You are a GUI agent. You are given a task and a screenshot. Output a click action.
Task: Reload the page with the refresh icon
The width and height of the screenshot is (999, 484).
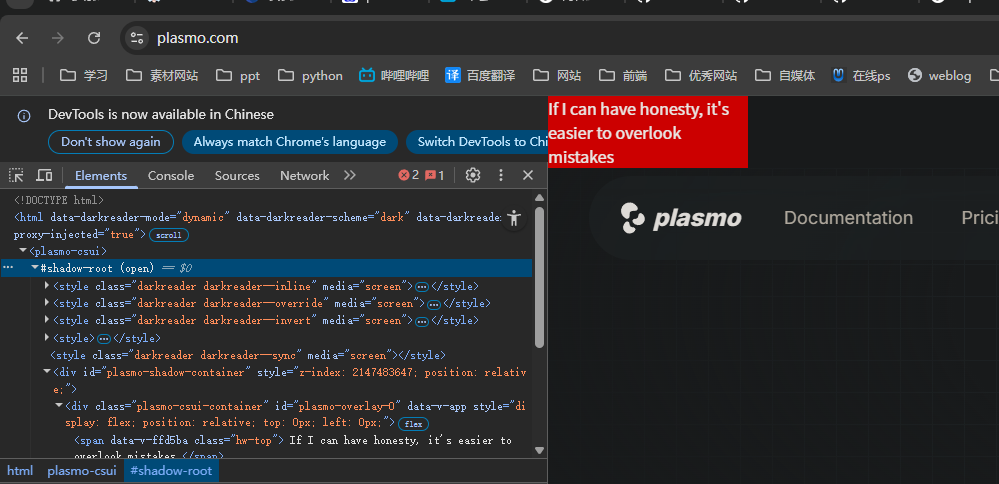(94, 38)
